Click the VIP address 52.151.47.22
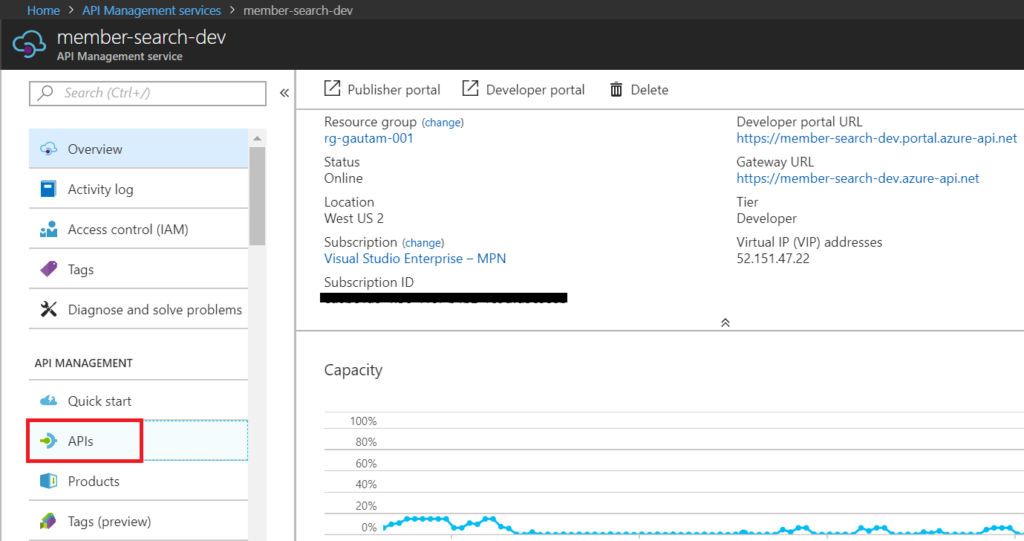1024x541 pixels. [x=773, y=258]
